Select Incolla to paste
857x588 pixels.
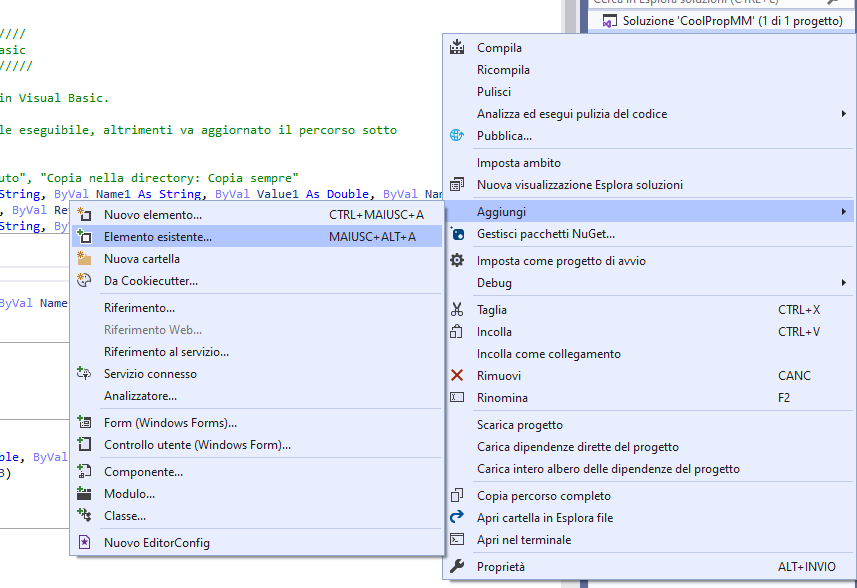click(x=649, y=332)
